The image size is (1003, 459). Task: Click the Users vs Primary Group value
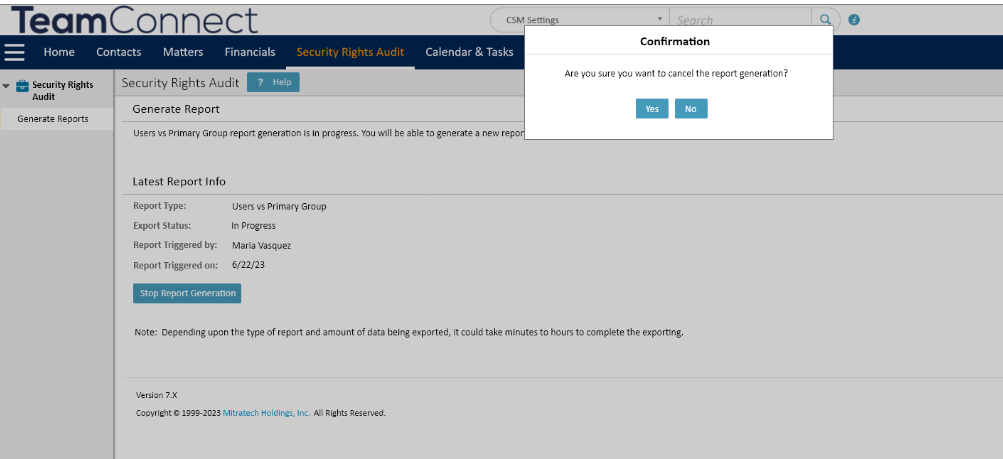pyautogui.click(x=279, y=206)
